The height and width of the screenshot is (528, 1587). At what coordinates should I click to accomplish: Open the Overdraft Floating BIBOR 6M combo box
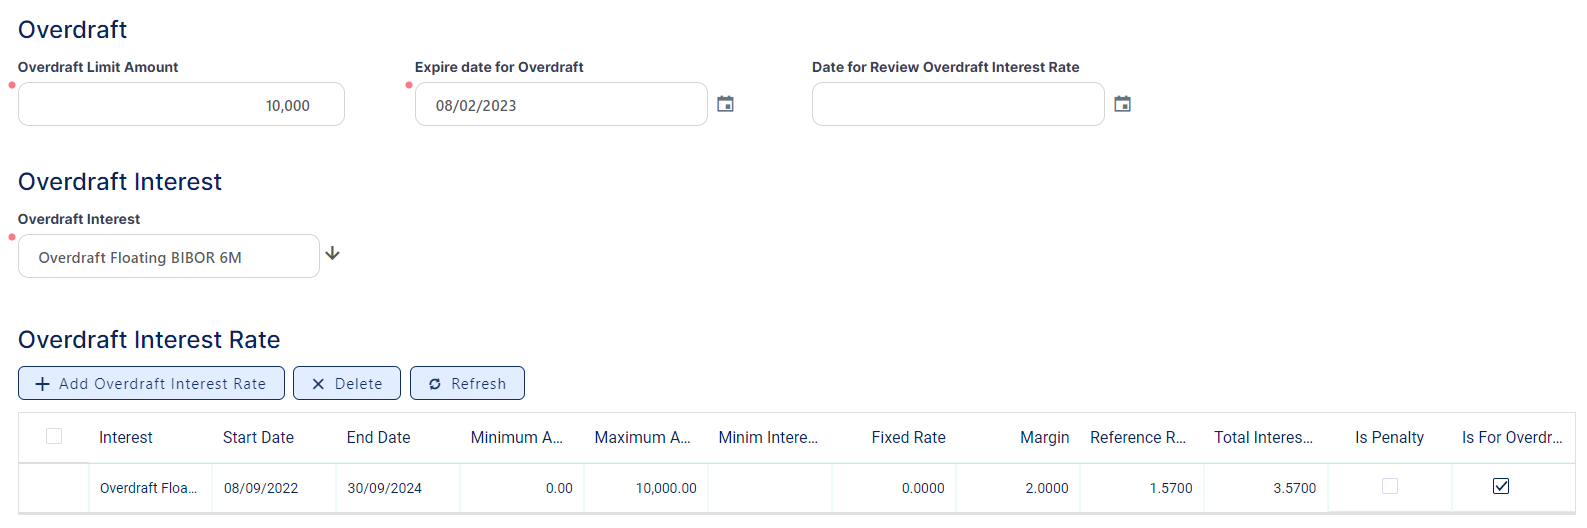pyautogui.click(x=169, y=257)
